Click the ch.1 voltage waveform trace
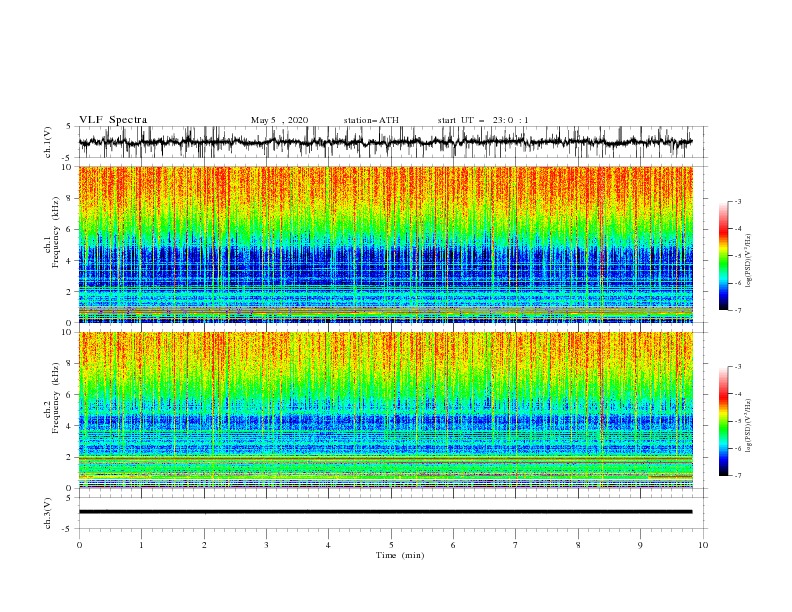The image size is (792, 612). click(385, 142)
